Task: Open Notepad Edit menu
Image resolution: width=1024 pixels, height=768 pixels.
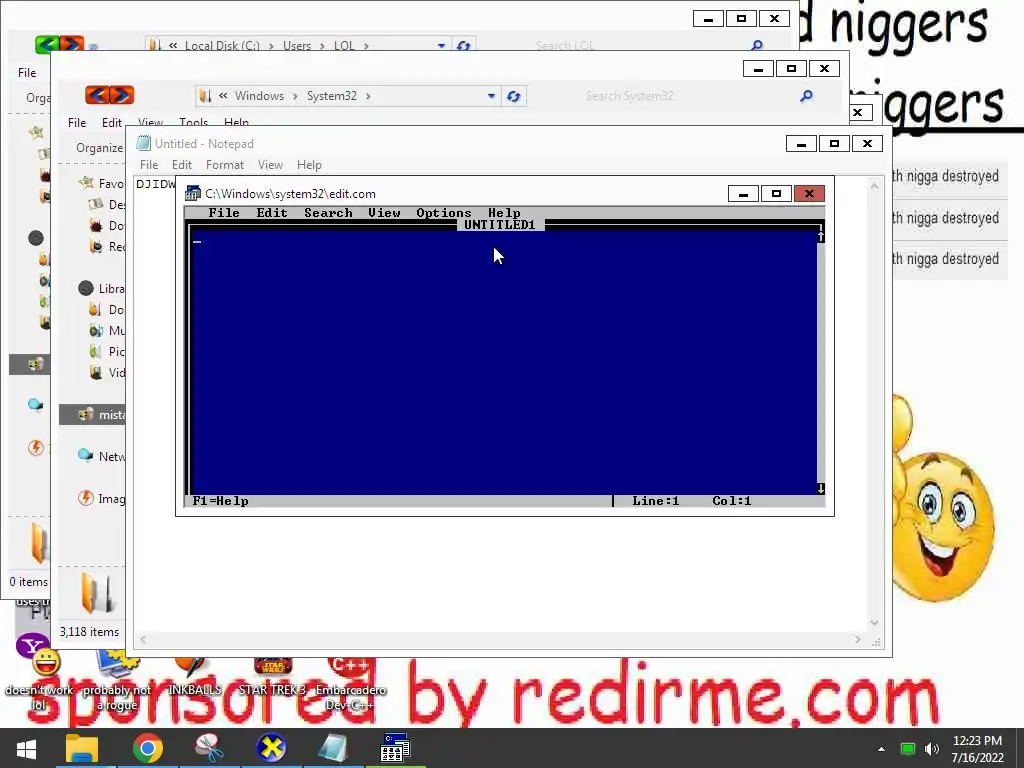Action: click(x=182, y=165)
